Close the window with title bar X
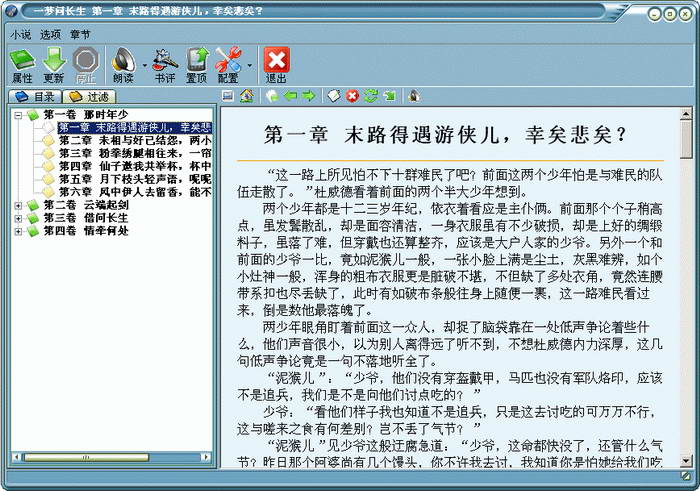Image resolution: width=700 pixels, height=491 pixels. tap(686, 14)
